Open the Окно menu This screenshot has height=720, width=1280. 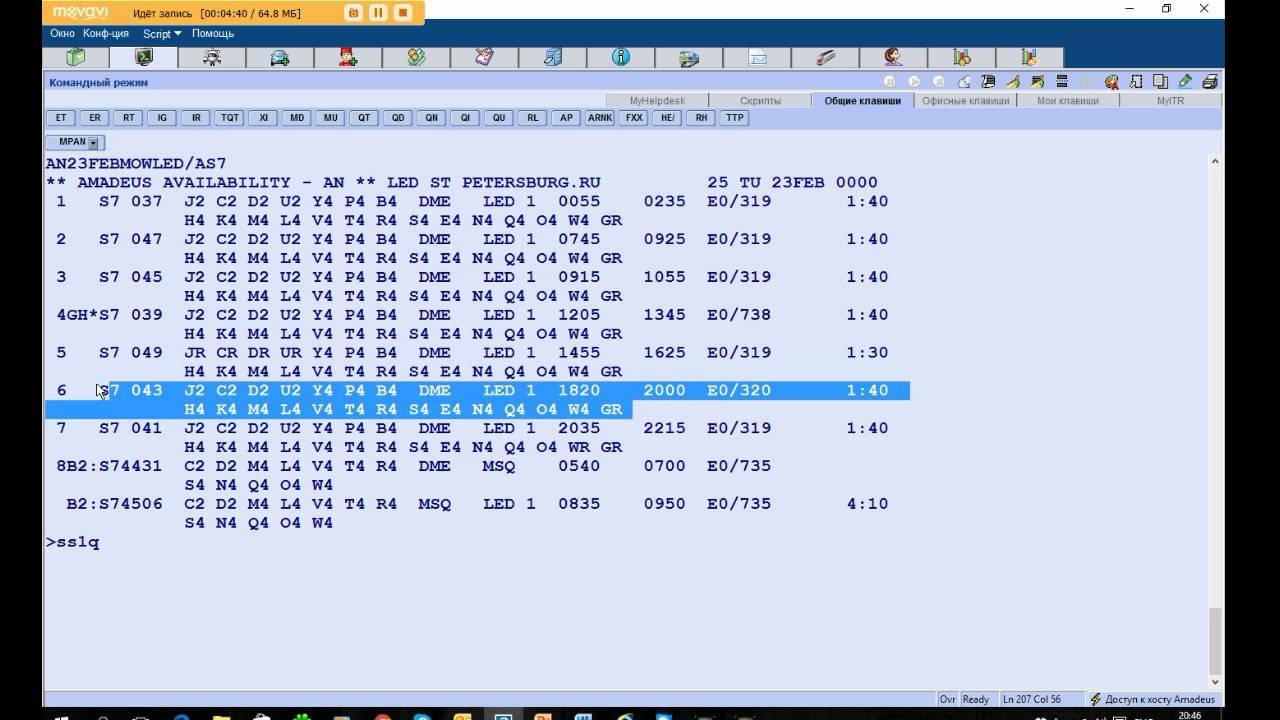pyautogui.click(x=63, y=34)
